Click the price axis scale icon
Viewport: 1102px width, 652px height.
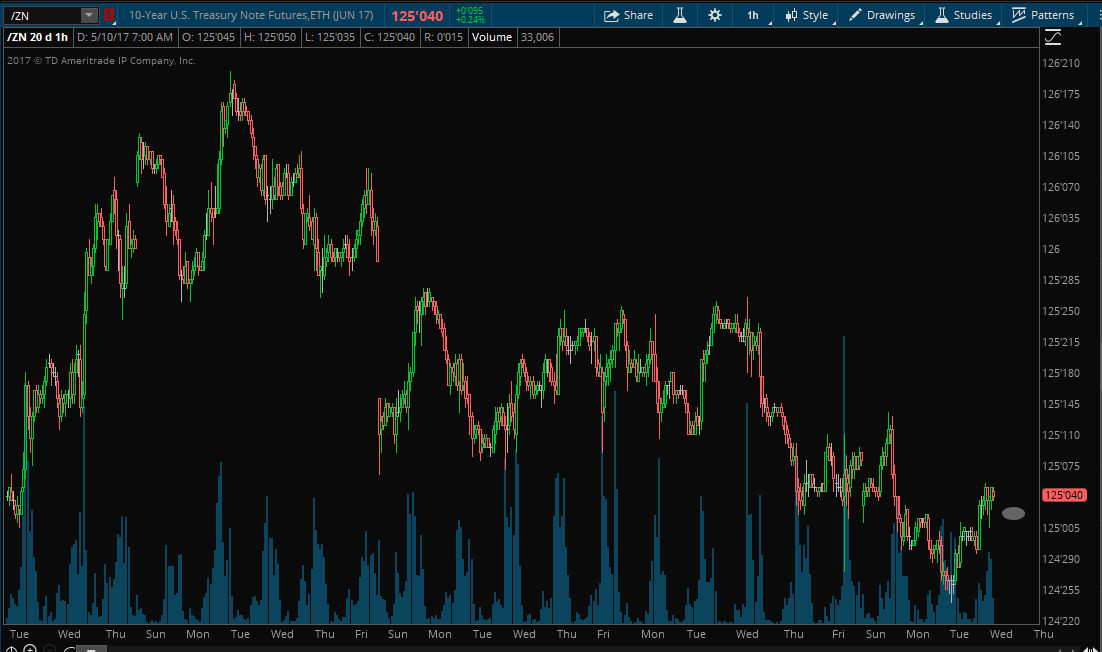click(1053, 37)
